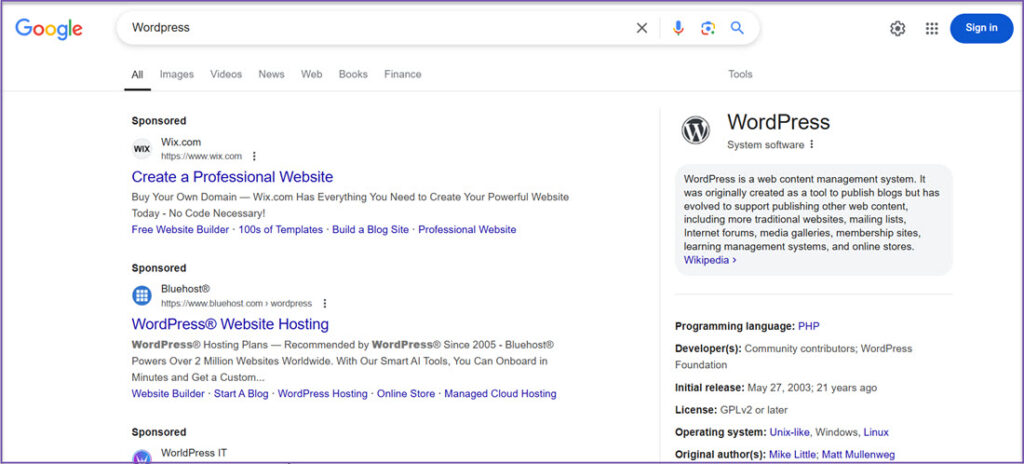Open quick settings gear icon

pos(897,29)
